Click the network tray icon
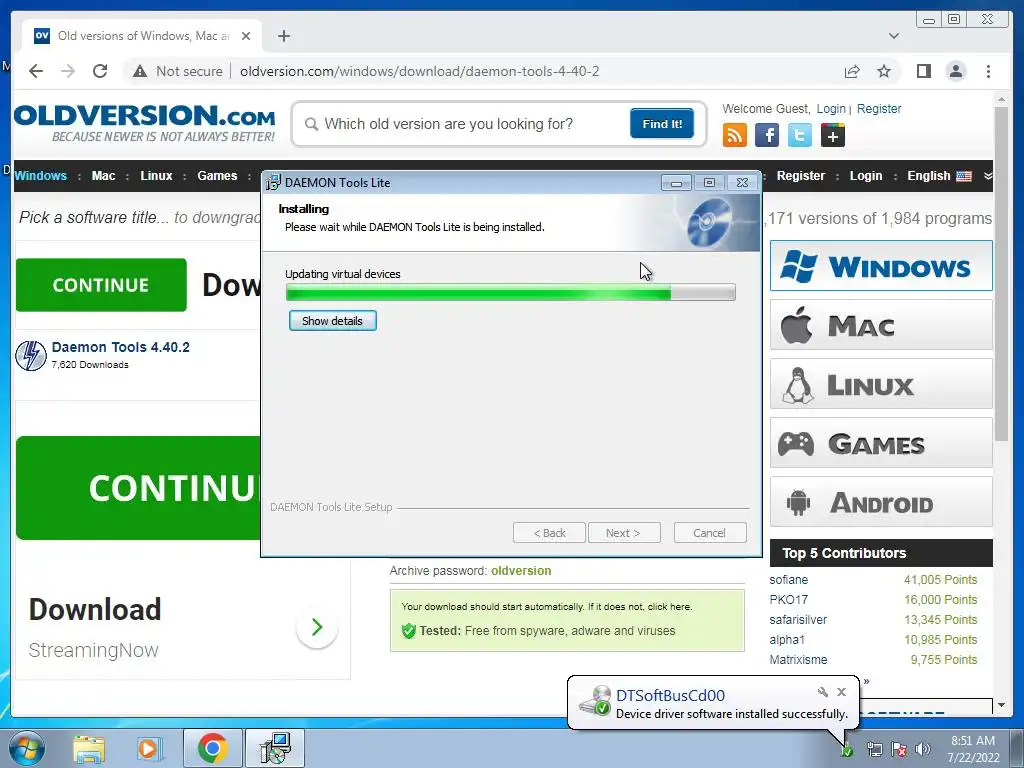1024x768 pixels. [874, 749]
